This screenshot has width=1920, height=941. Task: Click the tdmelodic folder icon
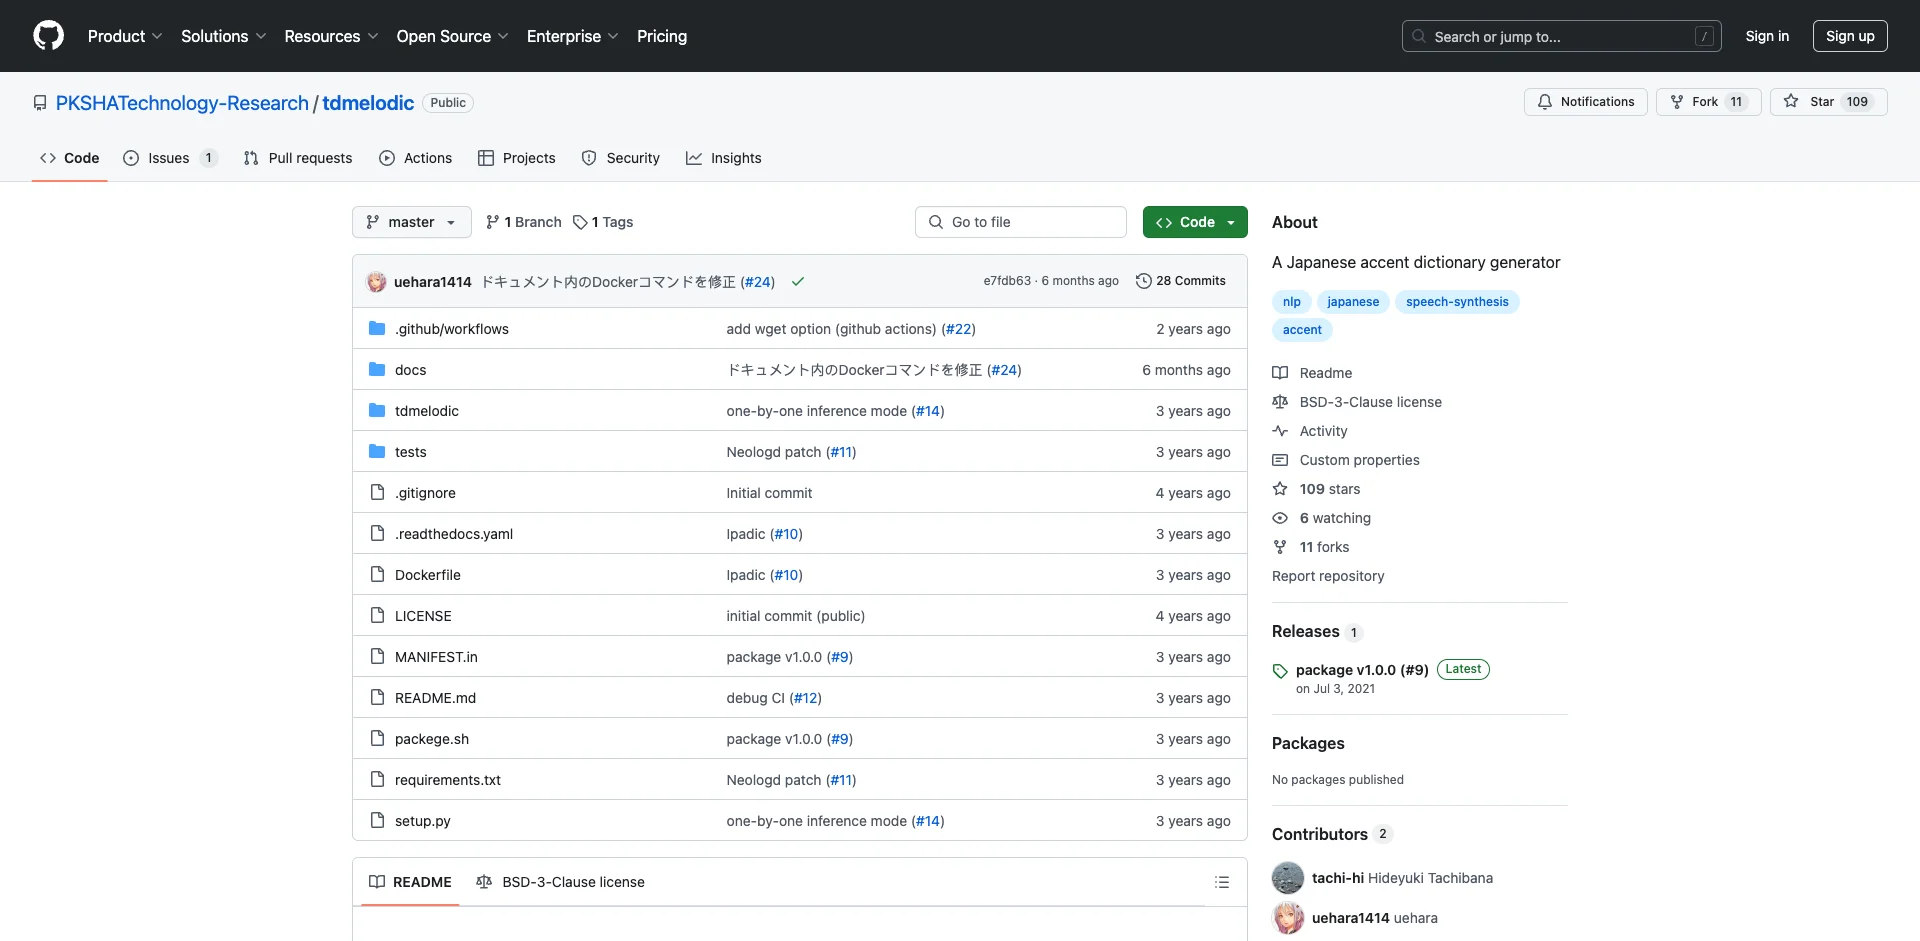(377, 411)
